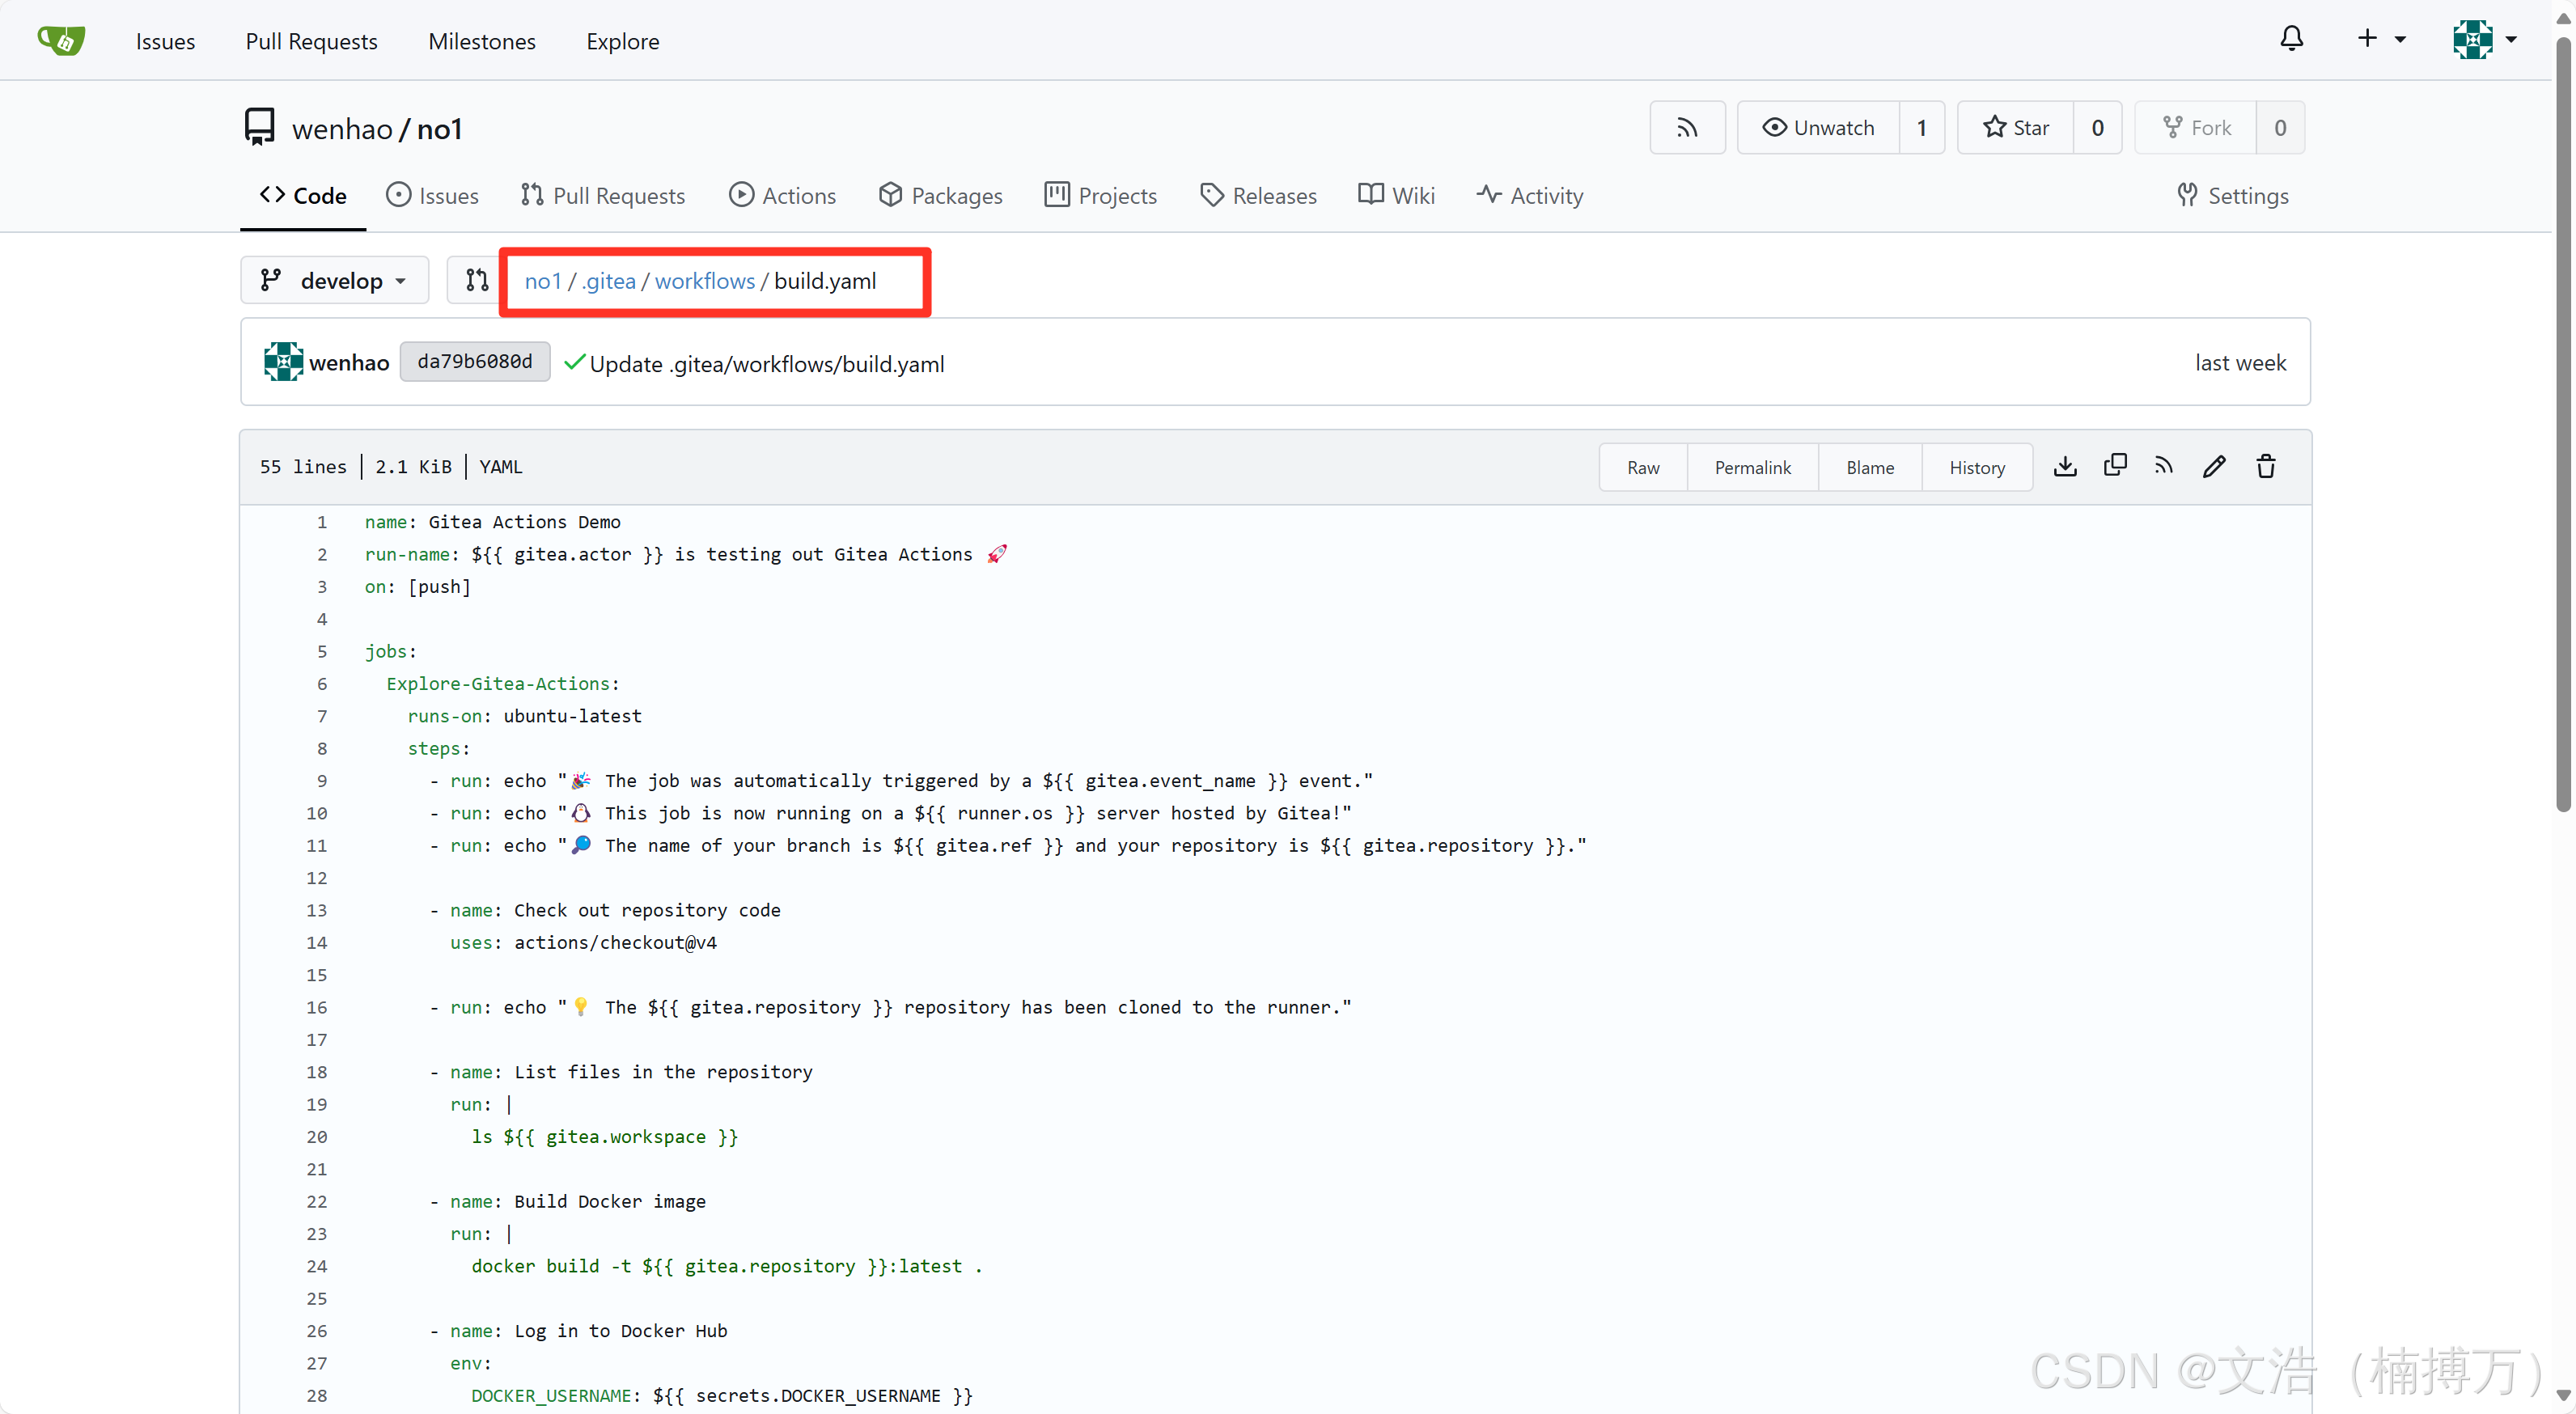Open the notifications bell

click(x=2291, y=40)
